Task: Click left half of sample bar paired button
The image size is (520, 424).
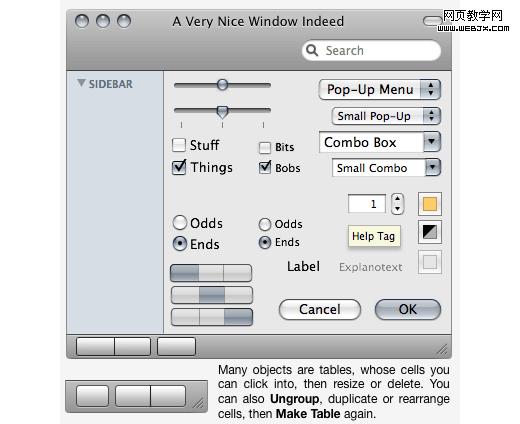Action: [133, 396]
